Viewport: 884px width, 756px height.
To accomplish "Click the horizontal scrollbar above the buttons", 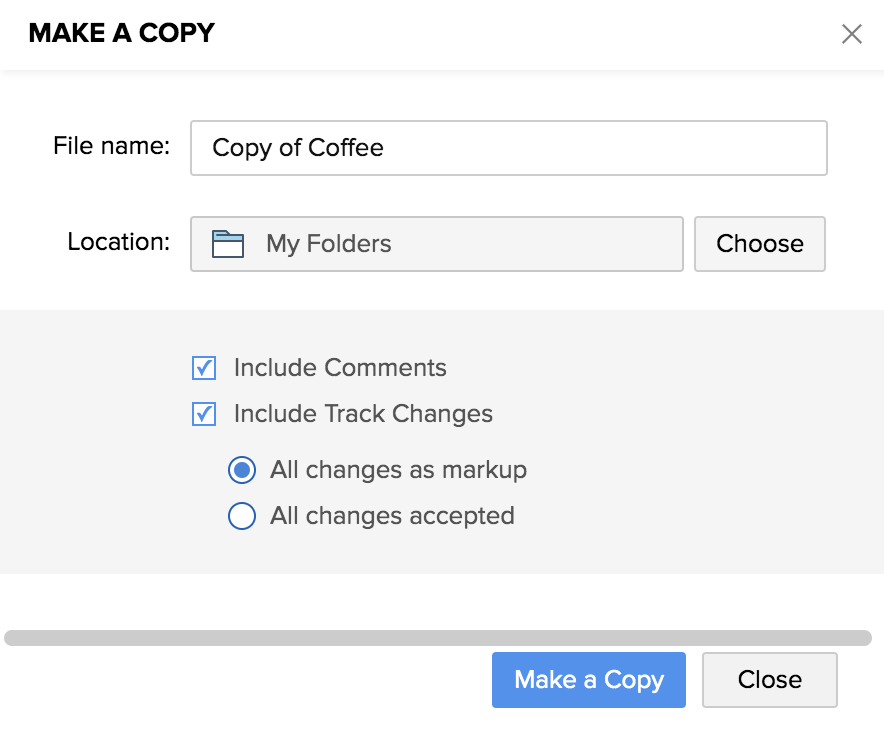I will [x=438, y=638].
